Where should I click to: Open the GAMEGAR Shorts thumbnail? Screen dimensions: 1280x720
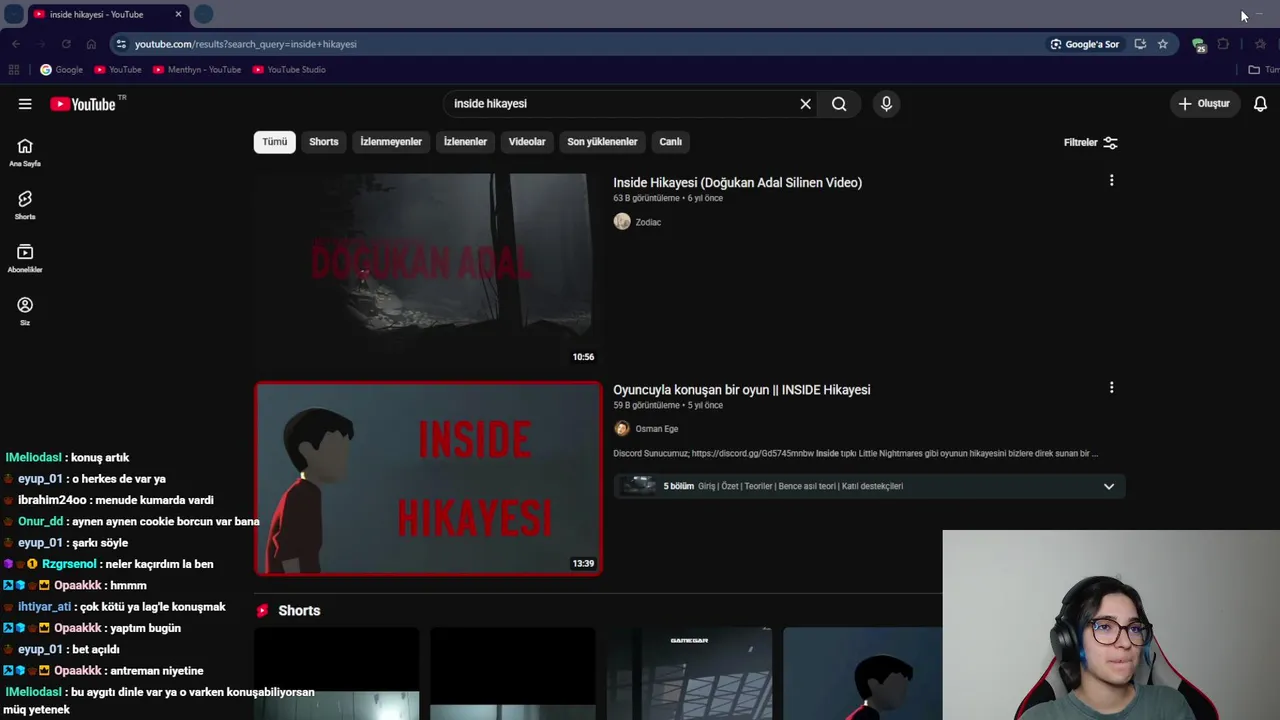tap(689, 674)
